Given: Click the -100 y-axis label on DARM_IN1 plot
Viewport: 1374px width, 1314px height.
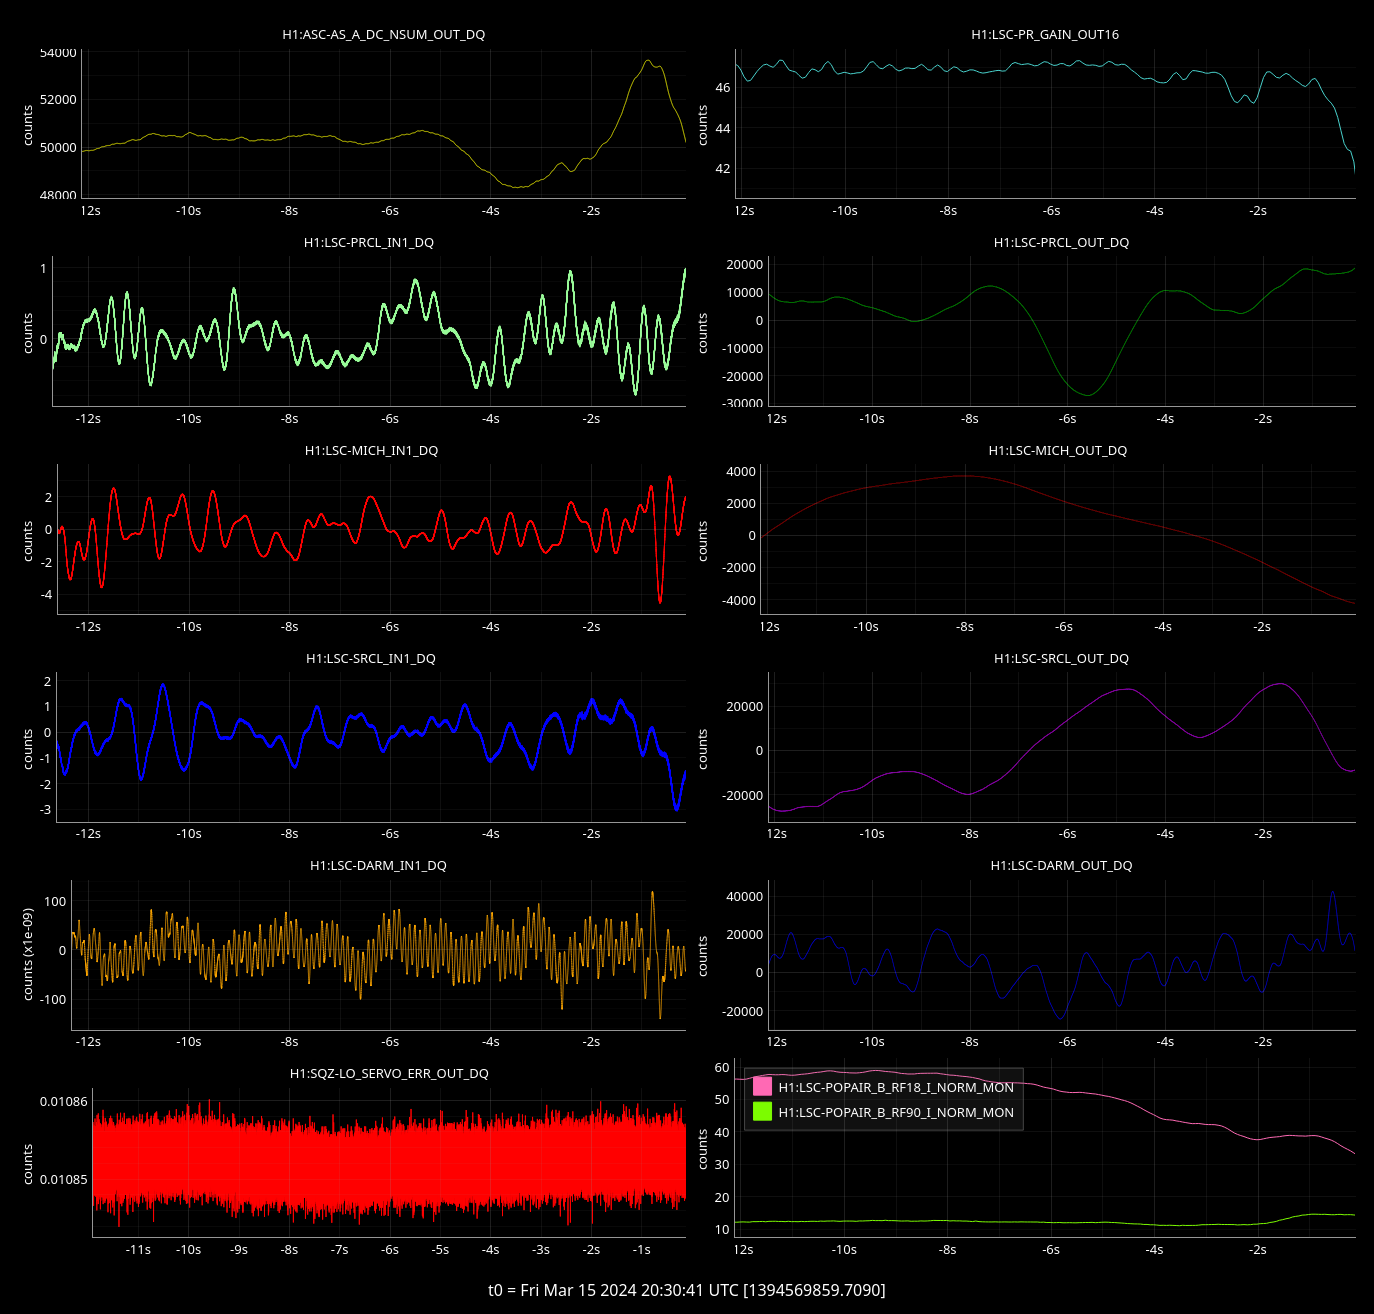Looking at the screenshot, I should (x=52, y=999).
